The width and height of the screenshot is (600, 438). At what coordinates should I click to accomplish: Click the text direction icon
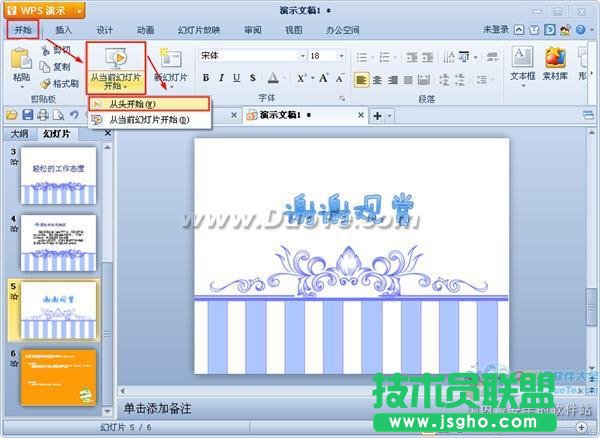[448, 57]
